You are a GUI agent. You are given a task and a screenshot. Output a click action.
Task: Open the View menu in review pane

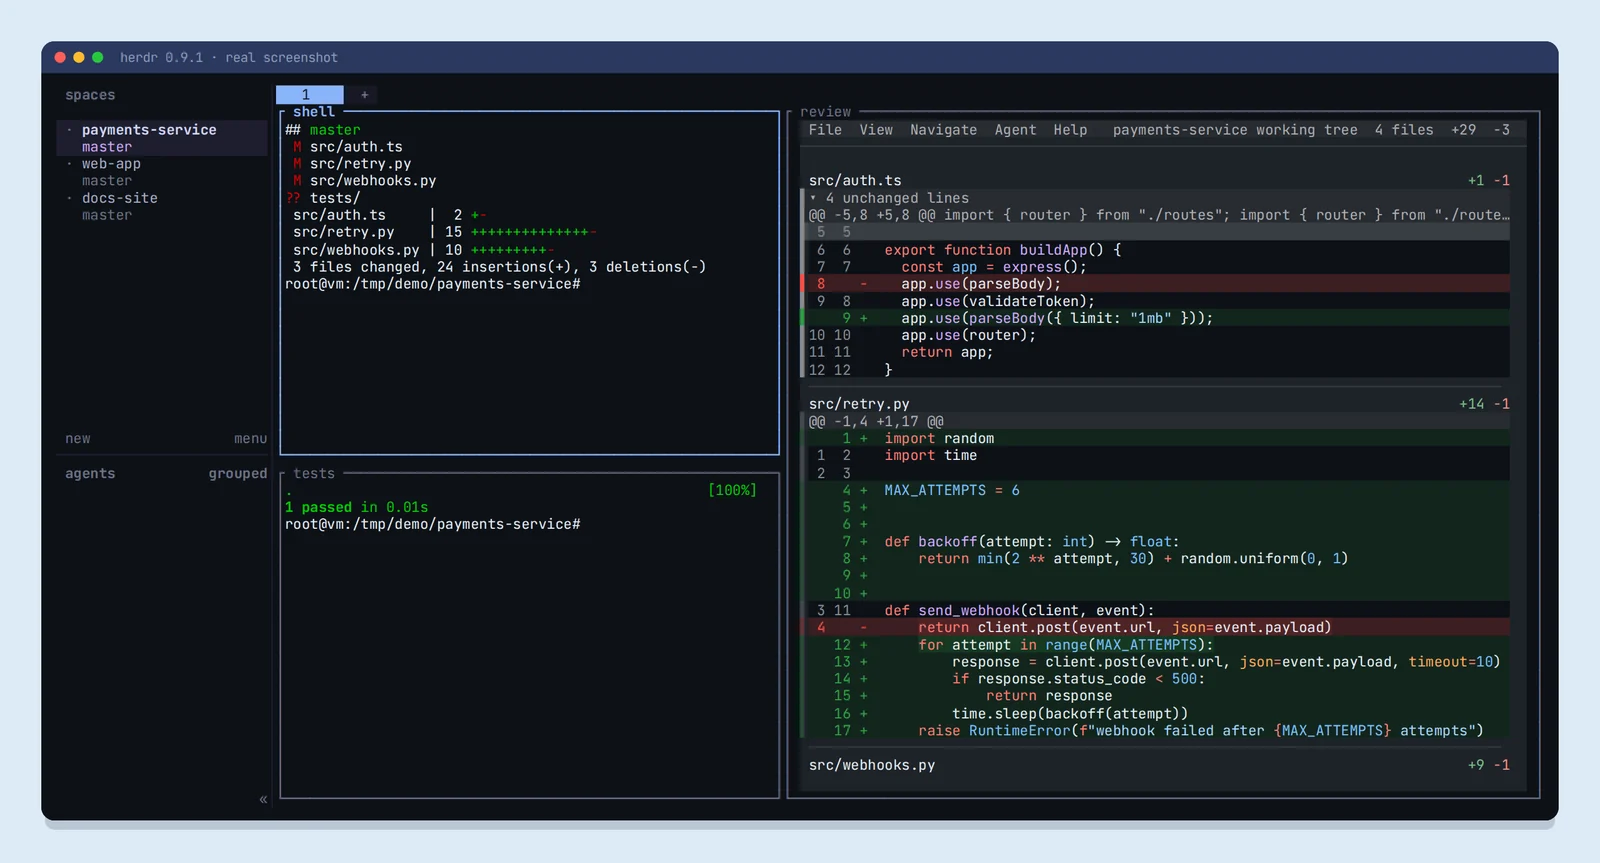tap(876, 130)
